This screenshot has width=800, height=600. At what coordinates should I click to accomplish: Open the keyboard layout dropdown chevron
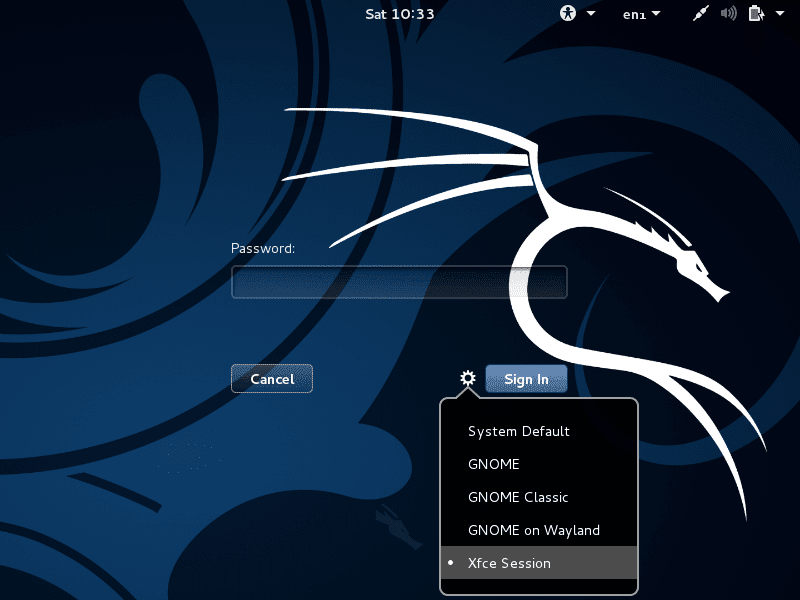point(655,14)
